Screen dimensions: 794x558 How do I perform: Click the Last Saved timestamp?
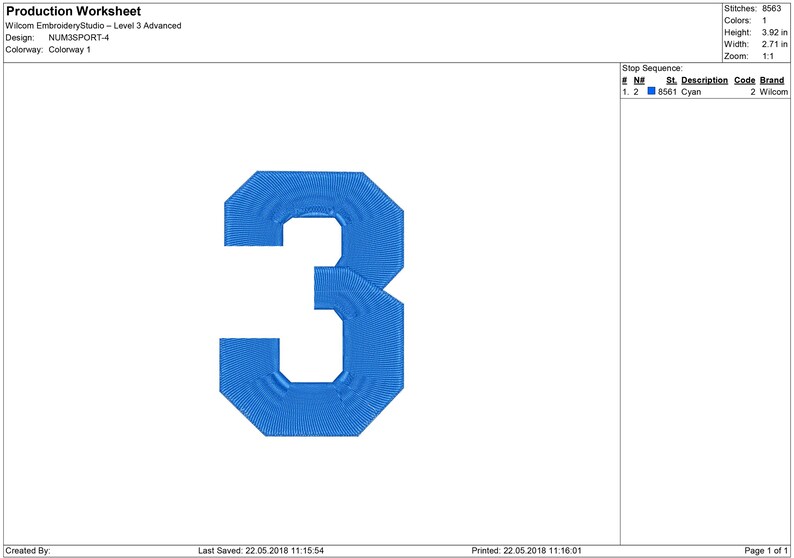point(261,550)
